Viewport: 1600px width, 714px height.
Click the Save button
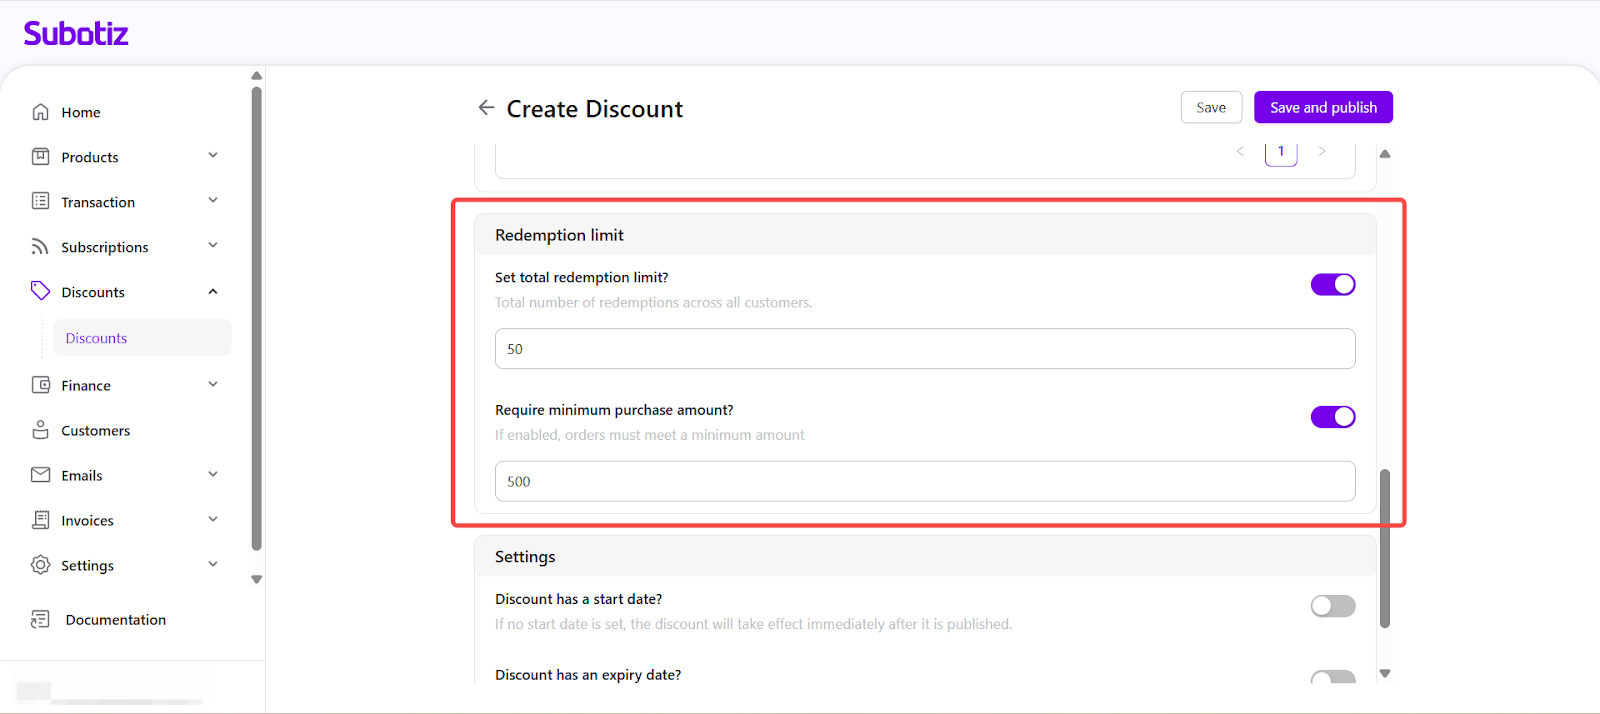coord(1211,108)
